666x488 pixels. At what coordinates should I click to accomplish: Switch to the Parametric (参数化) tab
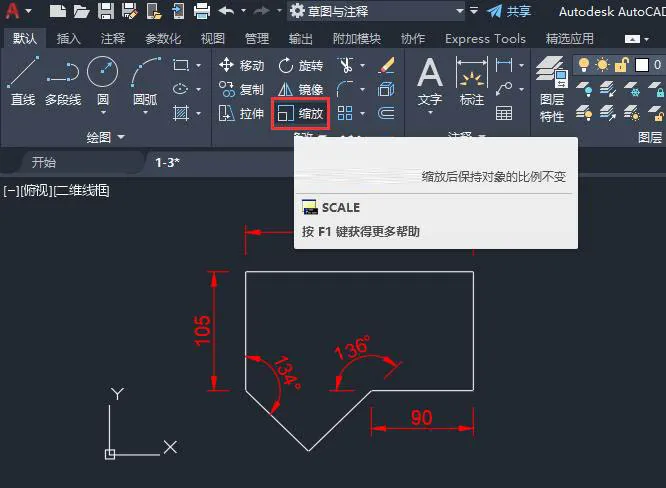[x=163, y=39]
